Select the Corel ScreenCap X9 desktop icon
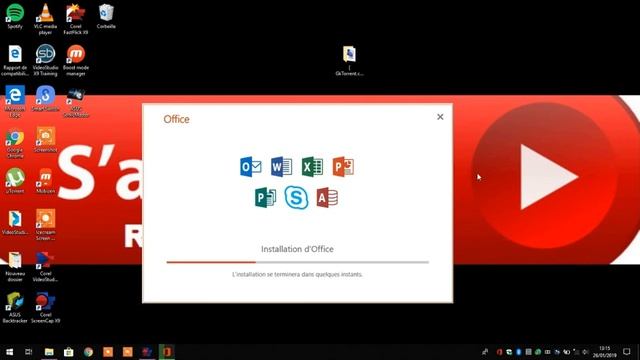The height and width of the screenshot is (360, 640). click(x=45, y=308)
